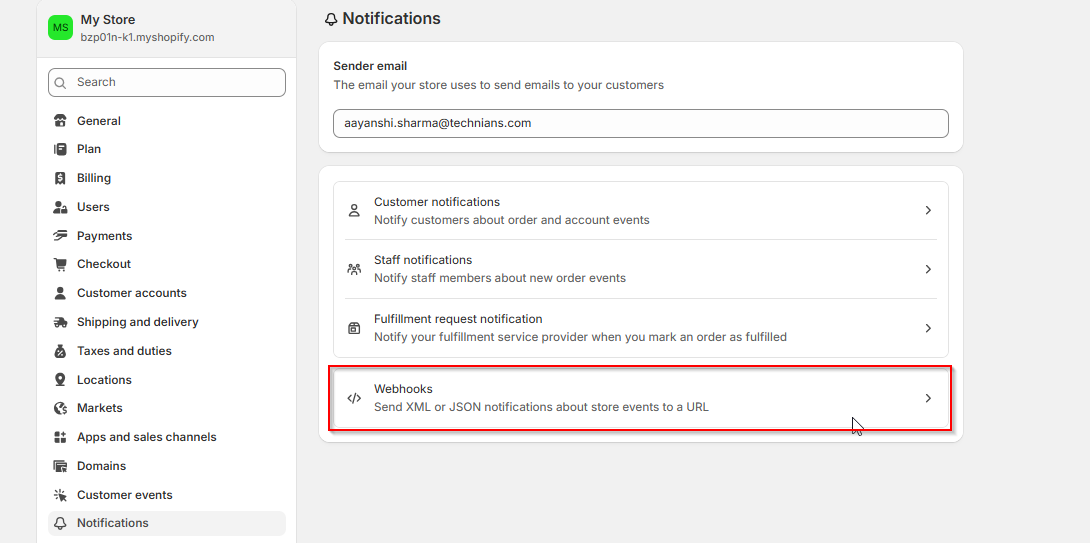
Task: Click into the Sender email field
Action: point(640,123)
